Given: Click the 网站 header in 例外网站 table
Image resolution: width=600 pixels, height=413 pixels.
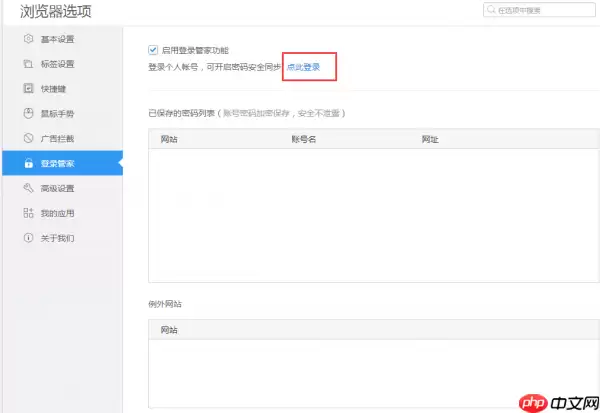Looking at the screenshot, I should pyautogui.click(x=169, y=330).
